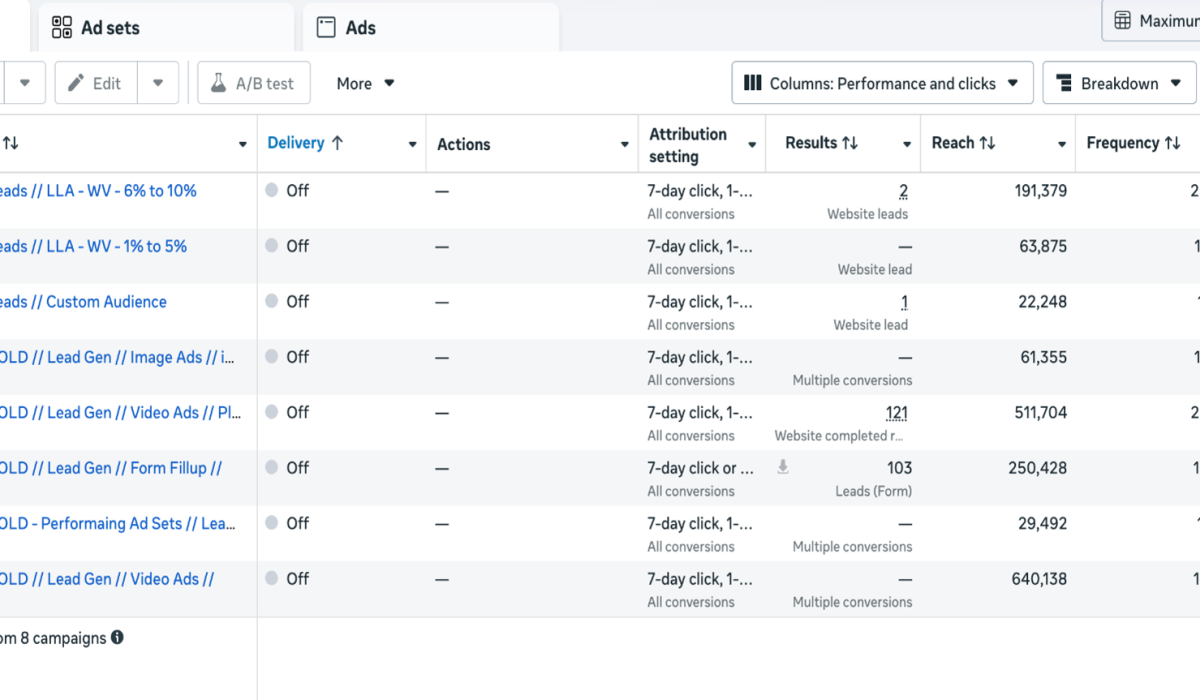Switch to the Ad sets tab
The height and width of the screenshot is (700, 1200).
[110, 28]
